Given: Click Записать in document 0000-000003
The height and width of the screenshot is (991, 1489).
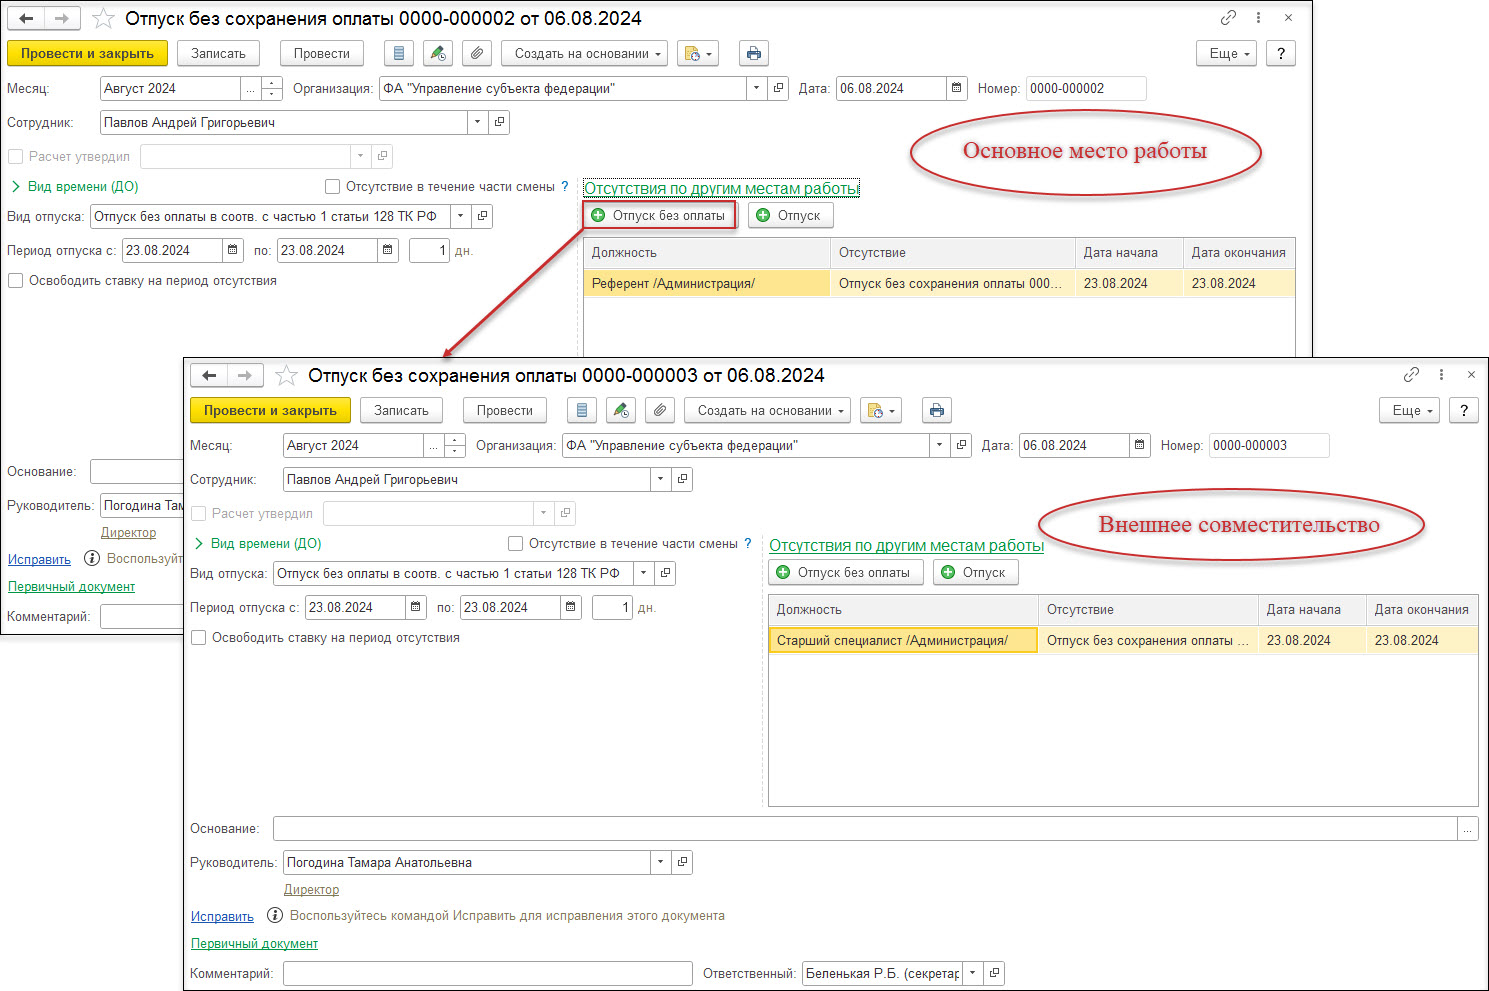Looking at the screenshot, I should click(x=401, y=411).
